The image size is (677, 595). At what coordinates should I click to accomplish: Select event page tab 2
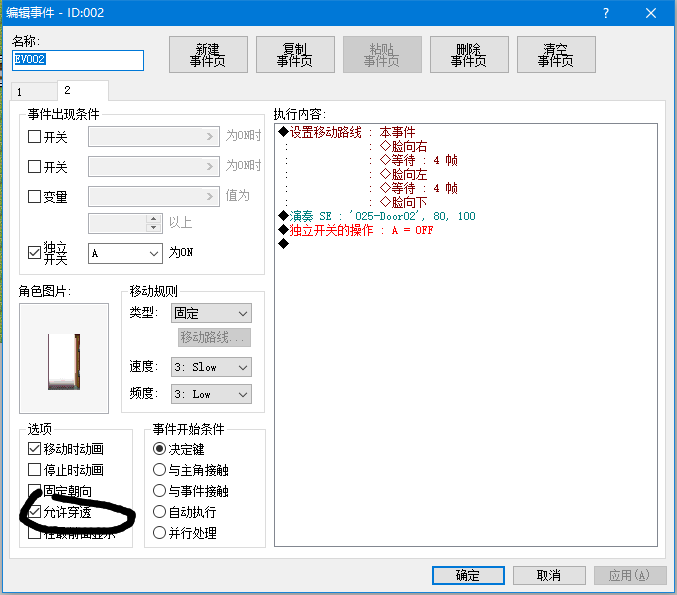coord(82,90)
